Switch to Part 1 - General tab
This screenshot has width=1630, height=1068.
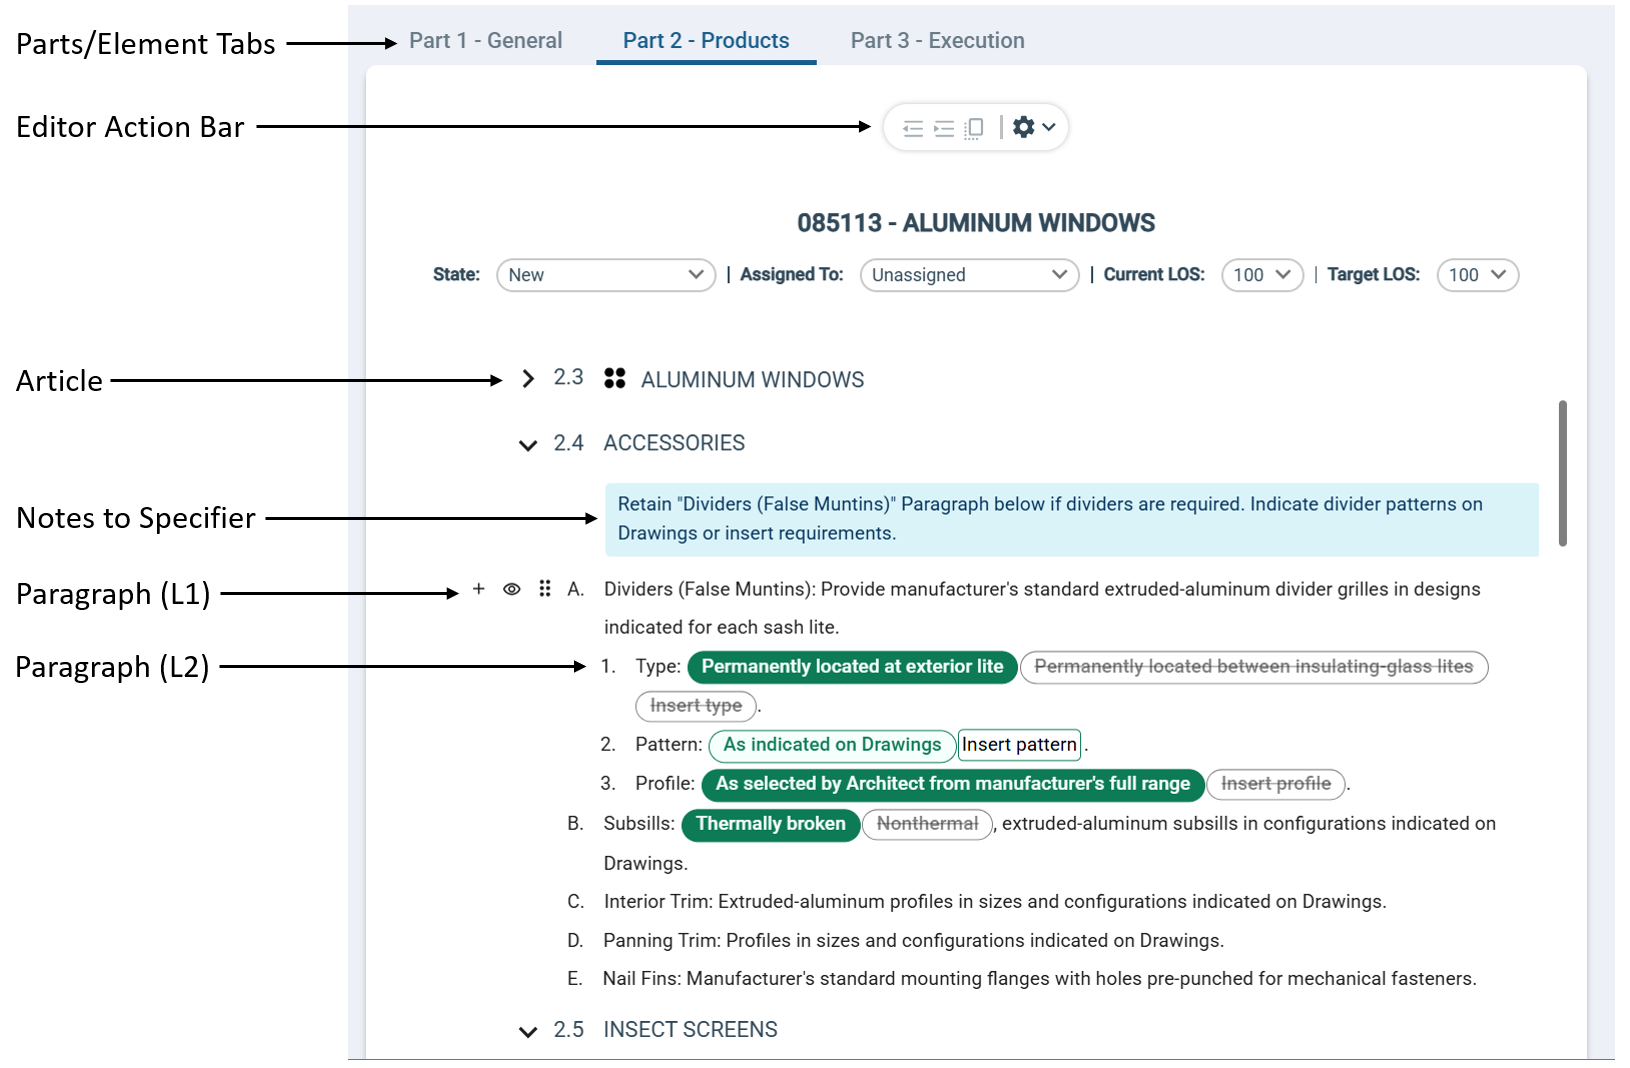tap(485, 41)
